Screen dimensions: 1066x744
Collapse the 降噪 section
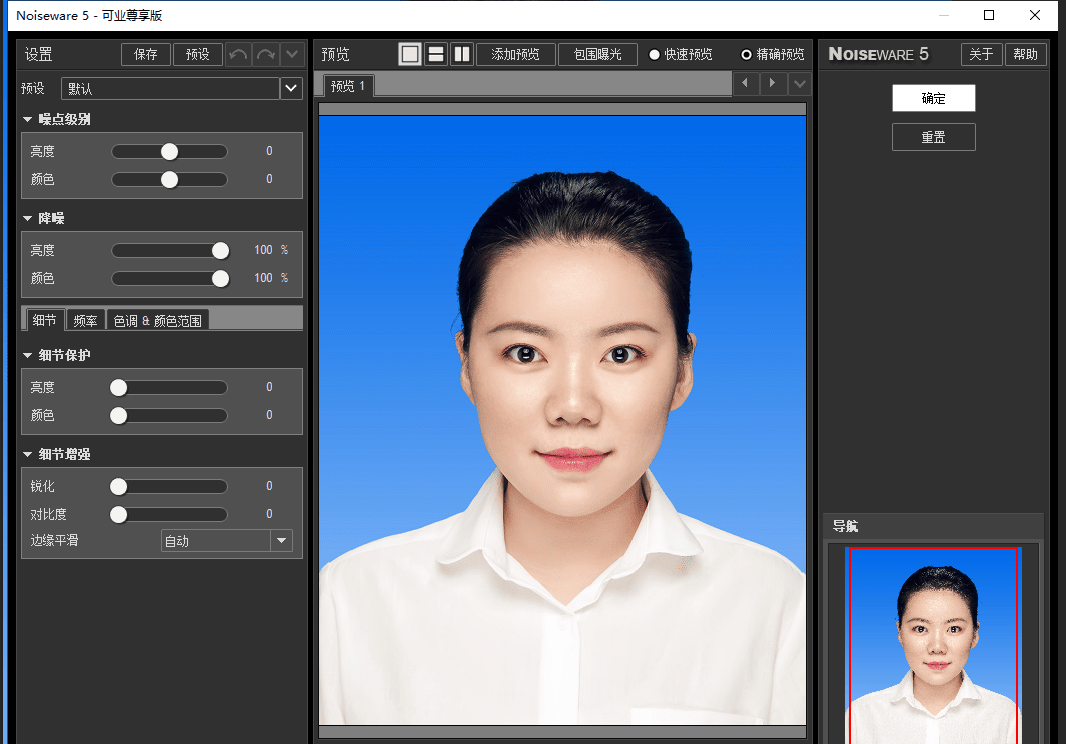(27, 218)
